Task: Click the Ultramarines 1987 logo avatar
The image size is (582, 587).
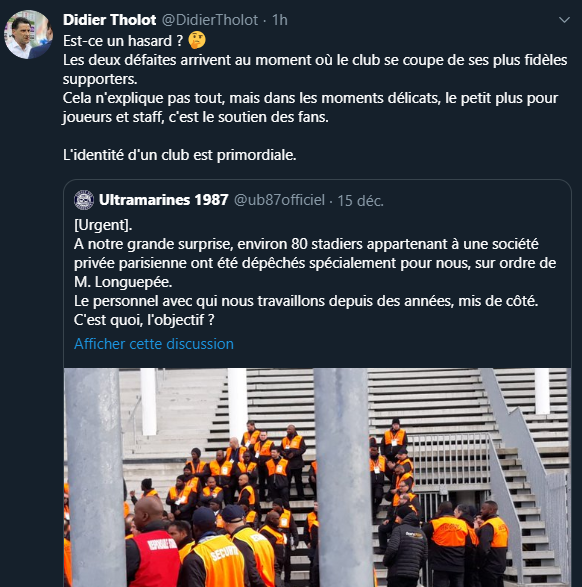Action: point(84,200)
